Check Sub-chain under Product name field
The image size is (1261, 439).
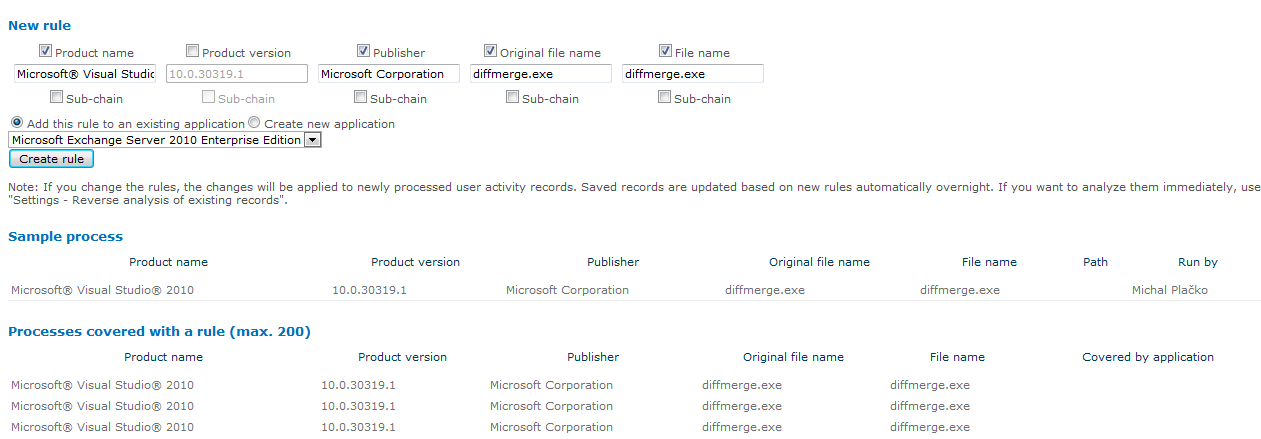tap(57, 97)
